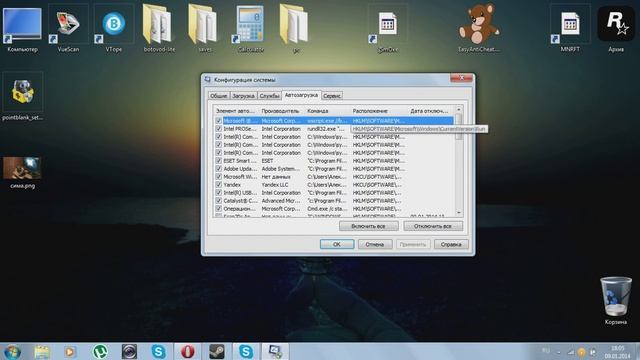Uncheck the Intel PROSe startup item

point(218,129)
